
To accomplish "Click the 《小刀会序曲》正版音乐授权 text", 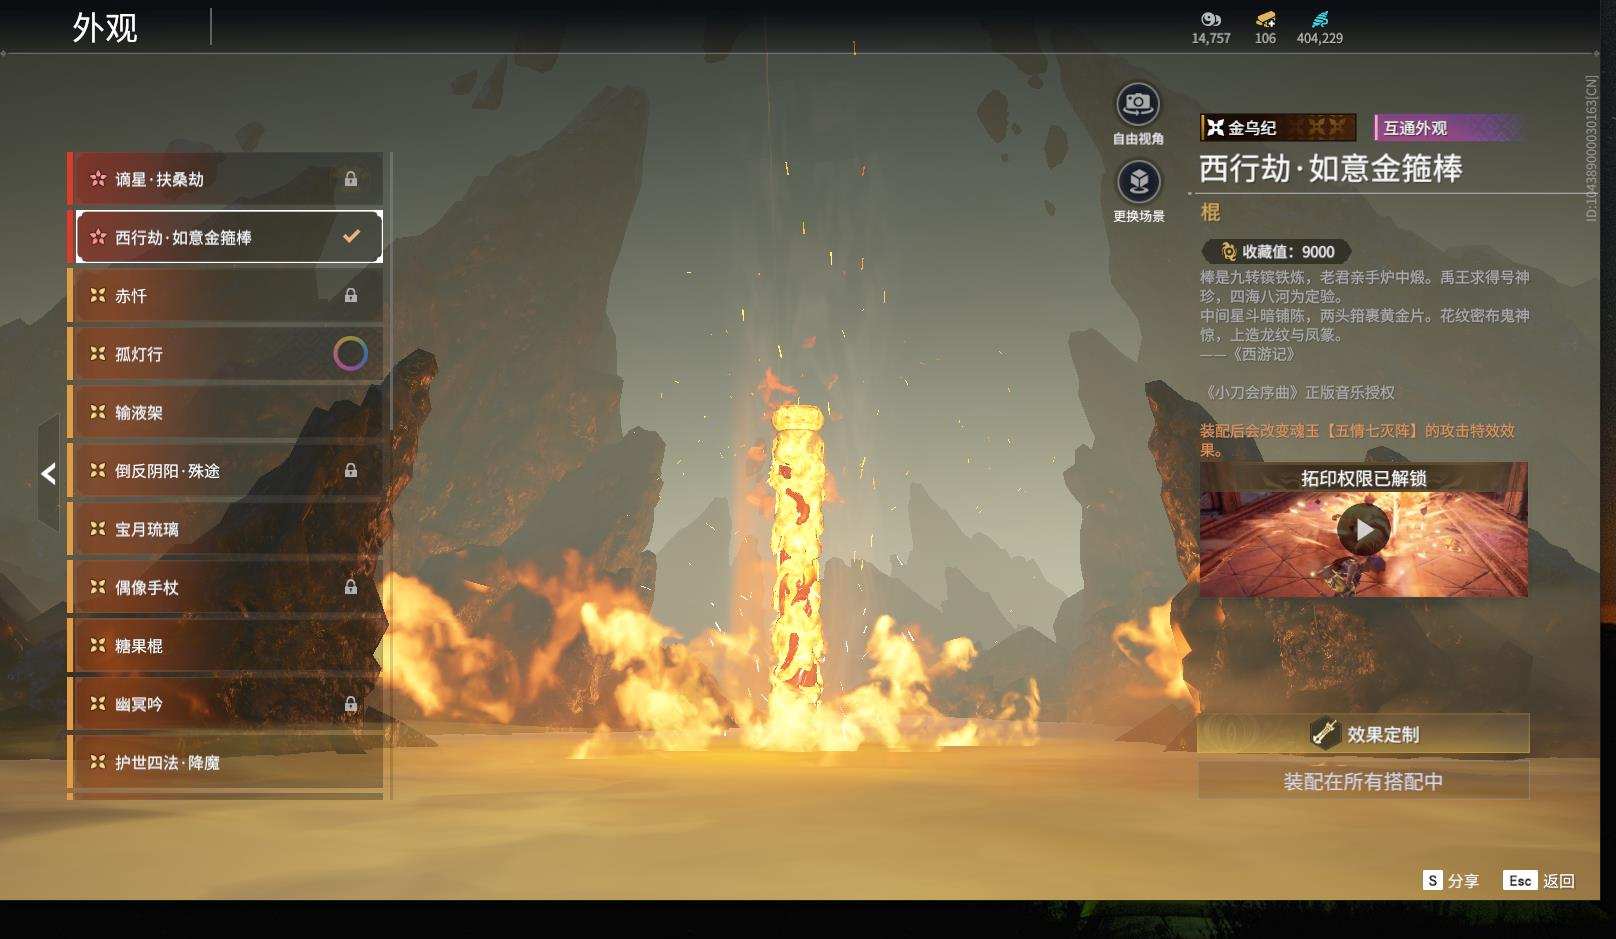I will [x=1298, y=393].
